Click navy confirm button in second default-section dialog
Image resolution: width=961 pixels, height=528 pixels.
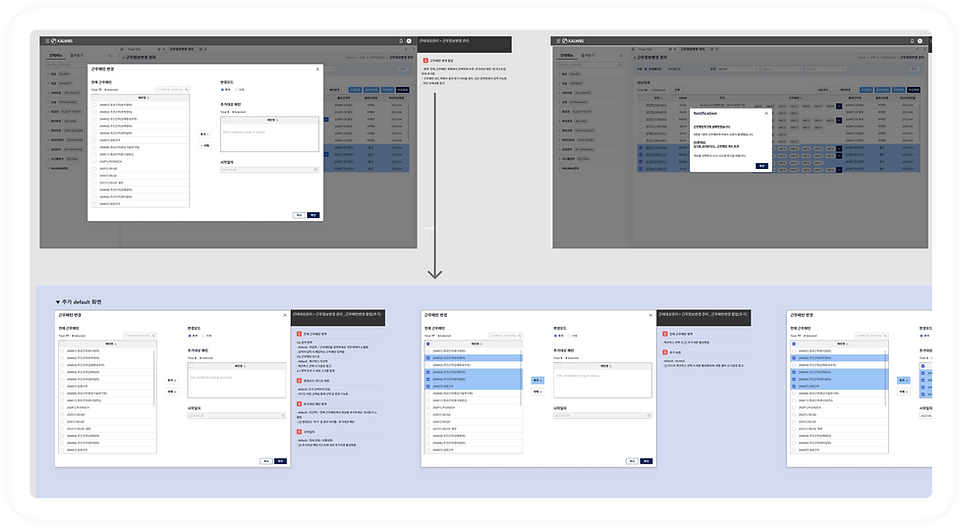coord(646,461)
